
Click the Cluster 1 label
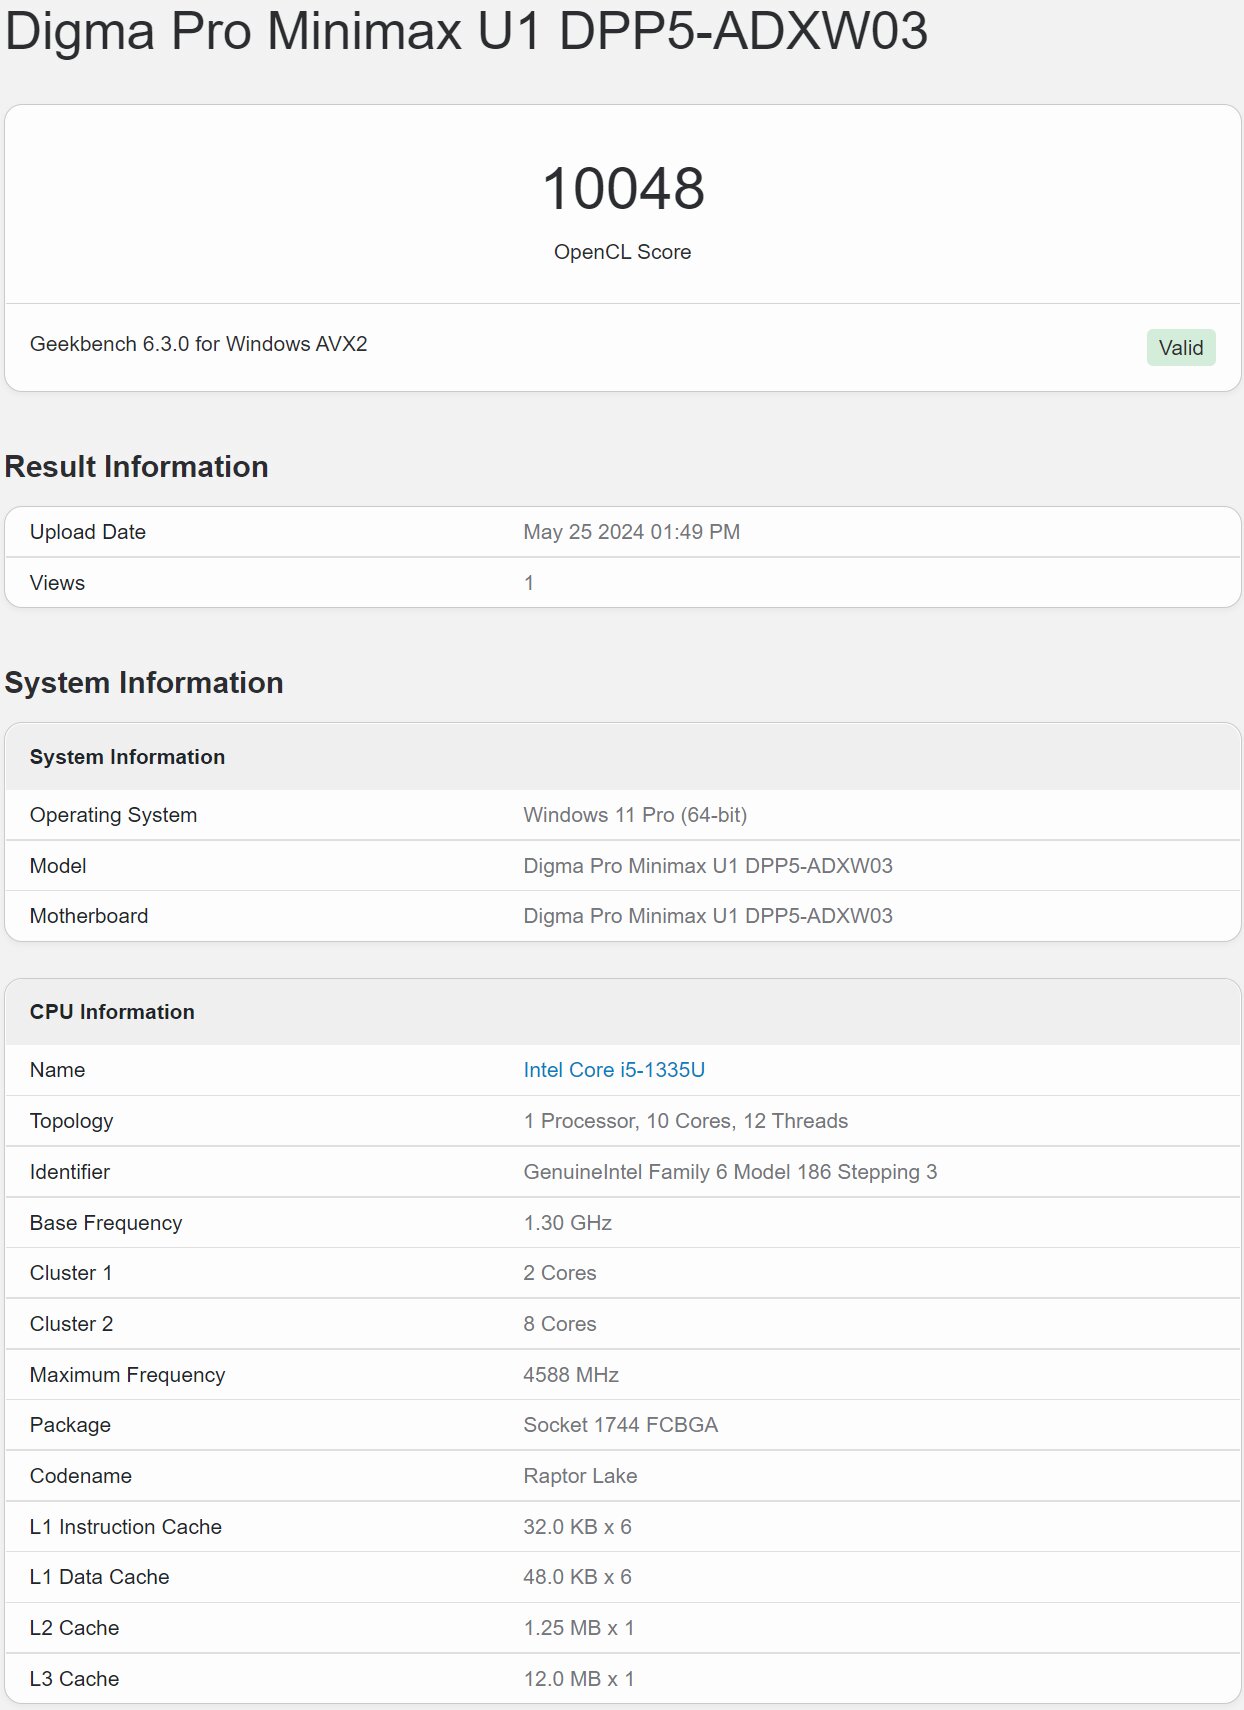click(x=71, y=1273)
